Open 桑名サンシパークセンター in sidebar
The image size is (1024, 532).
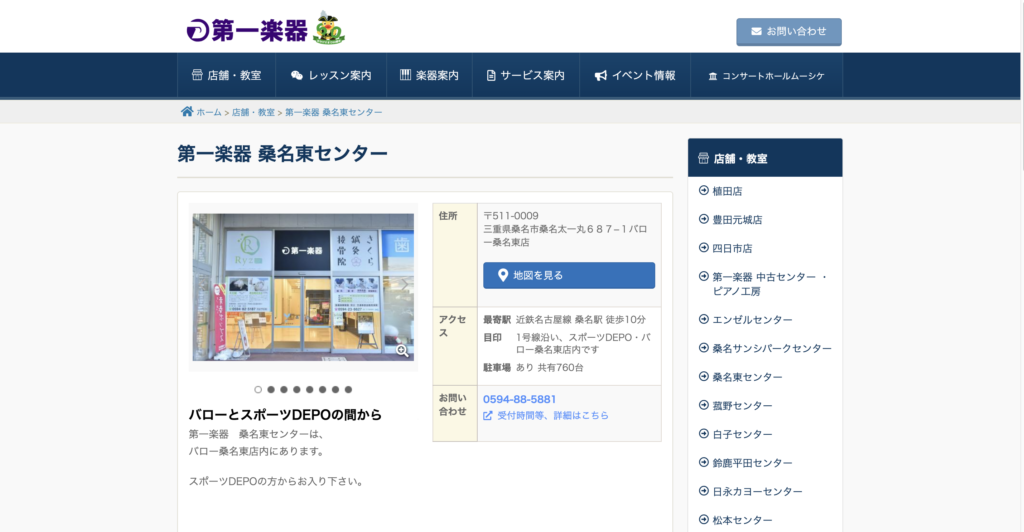(x=771, y=349)
